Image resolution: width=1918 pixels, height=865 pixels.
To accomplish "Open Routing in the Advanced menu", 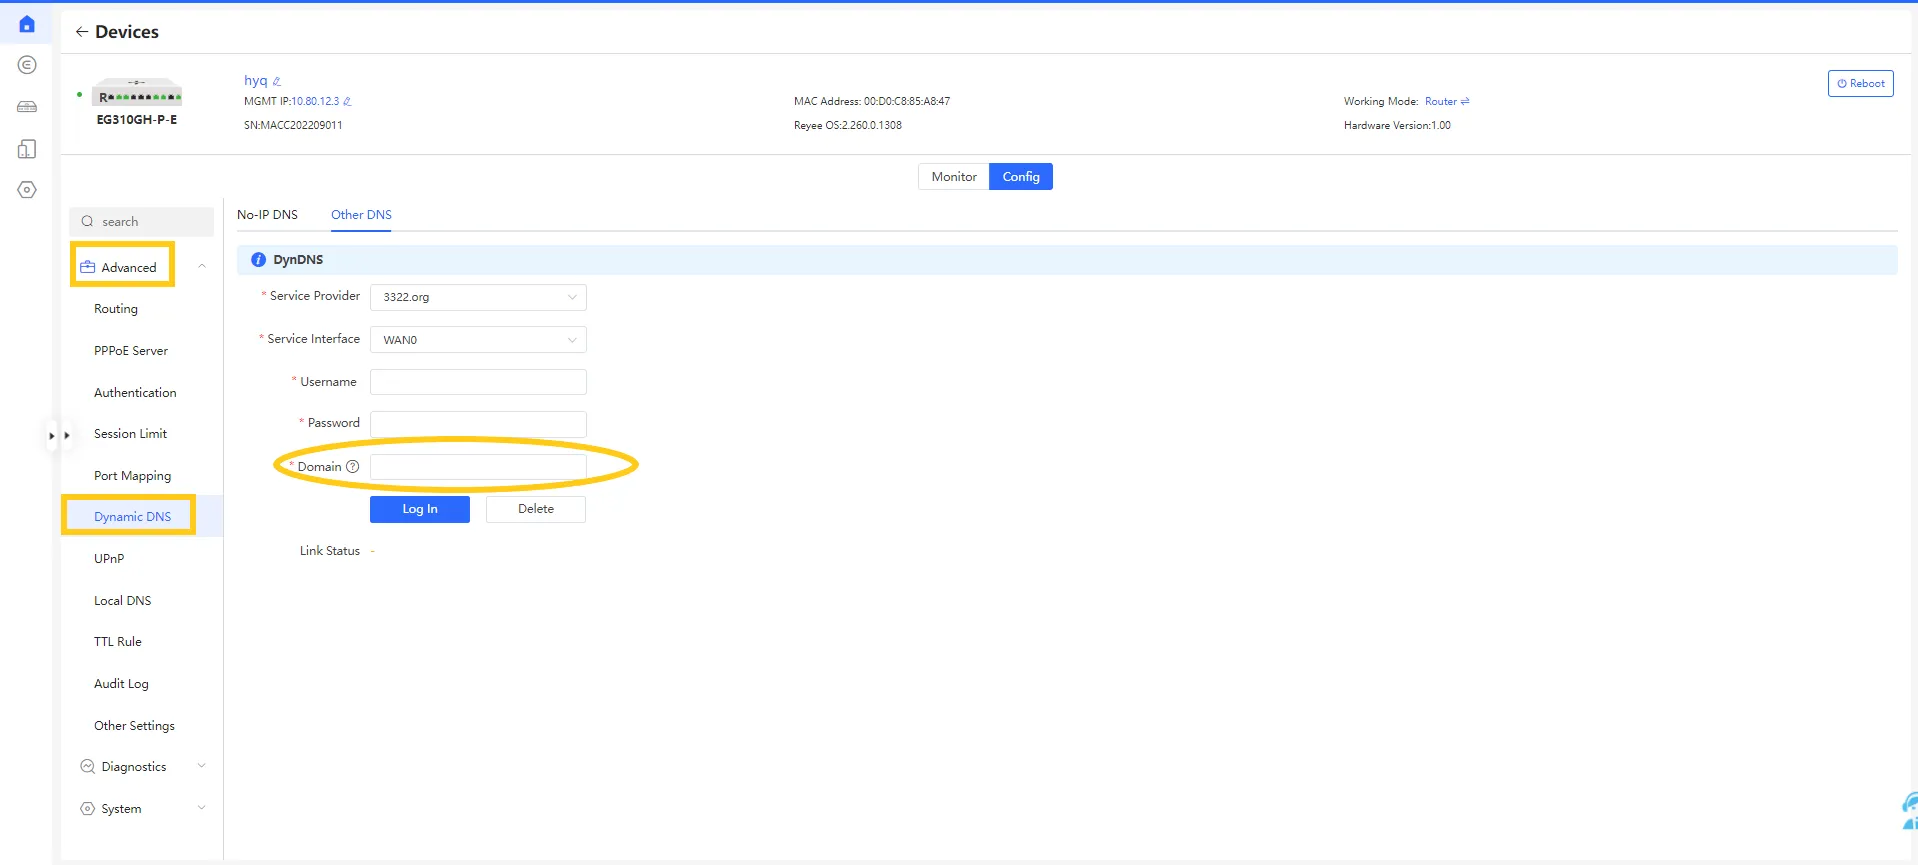I will pyautogui.click(x=116, y=309).
